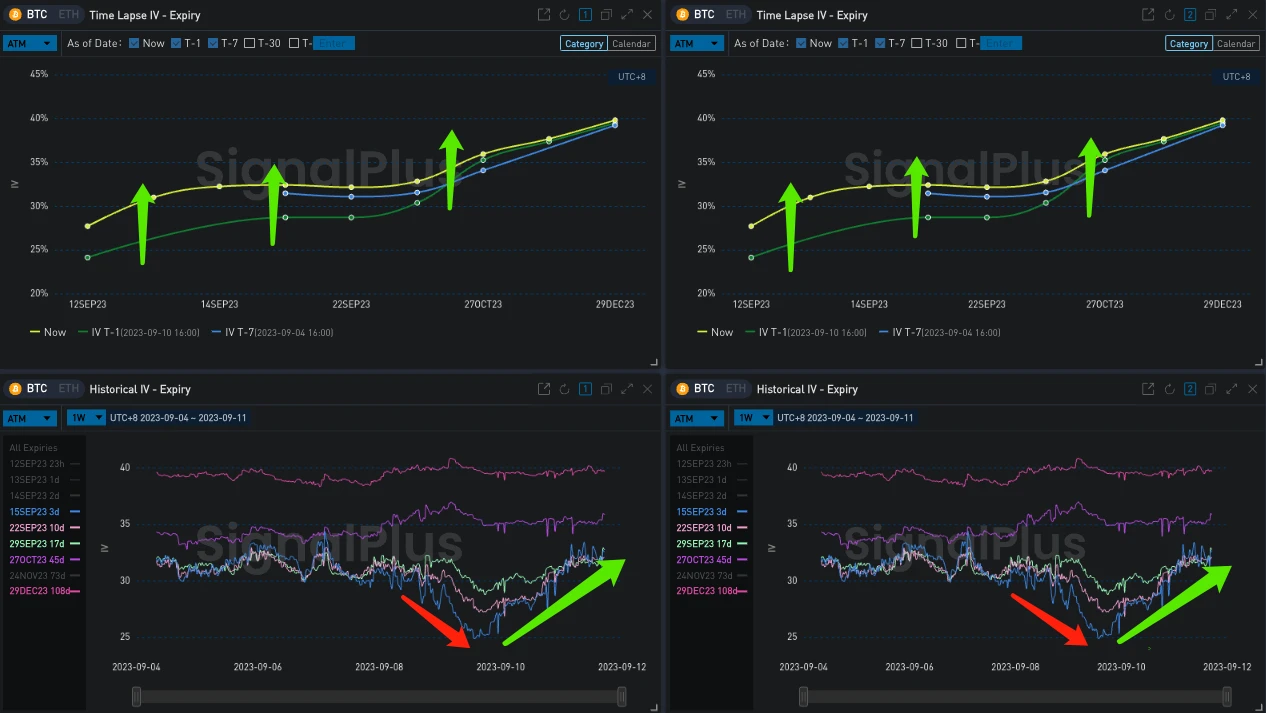Open 1W period dropdown in left Historical IV

pos(85,418)
